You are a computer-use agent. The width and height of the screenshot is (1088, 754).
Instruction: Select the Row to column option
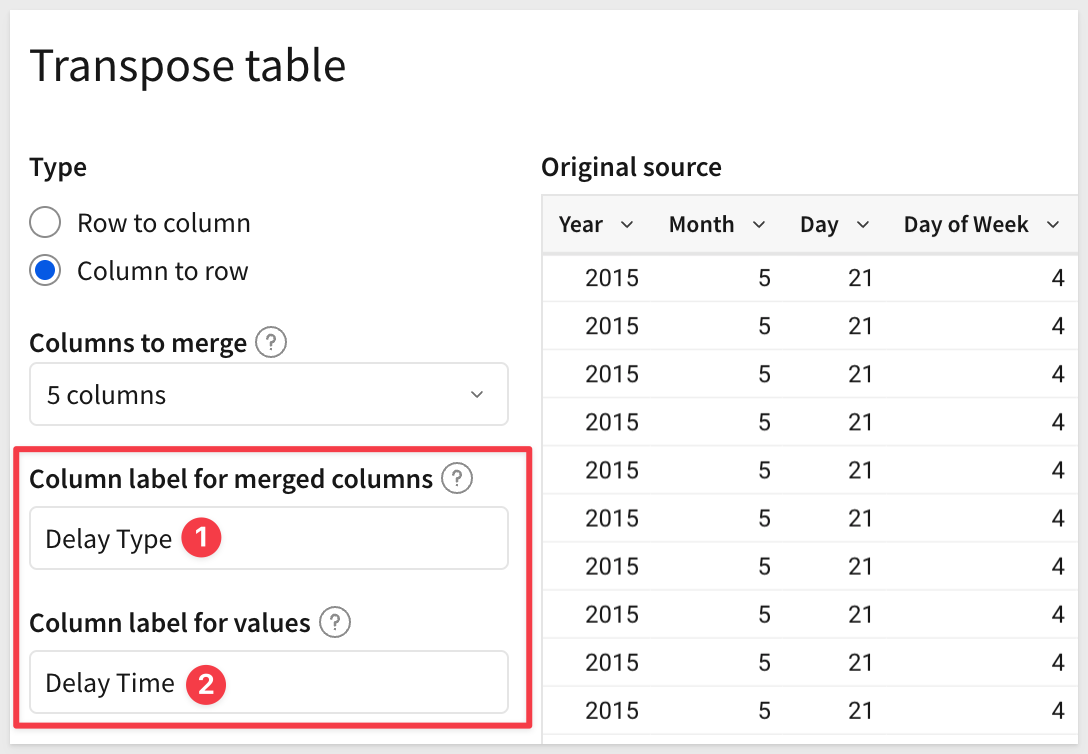coord(46,223)
